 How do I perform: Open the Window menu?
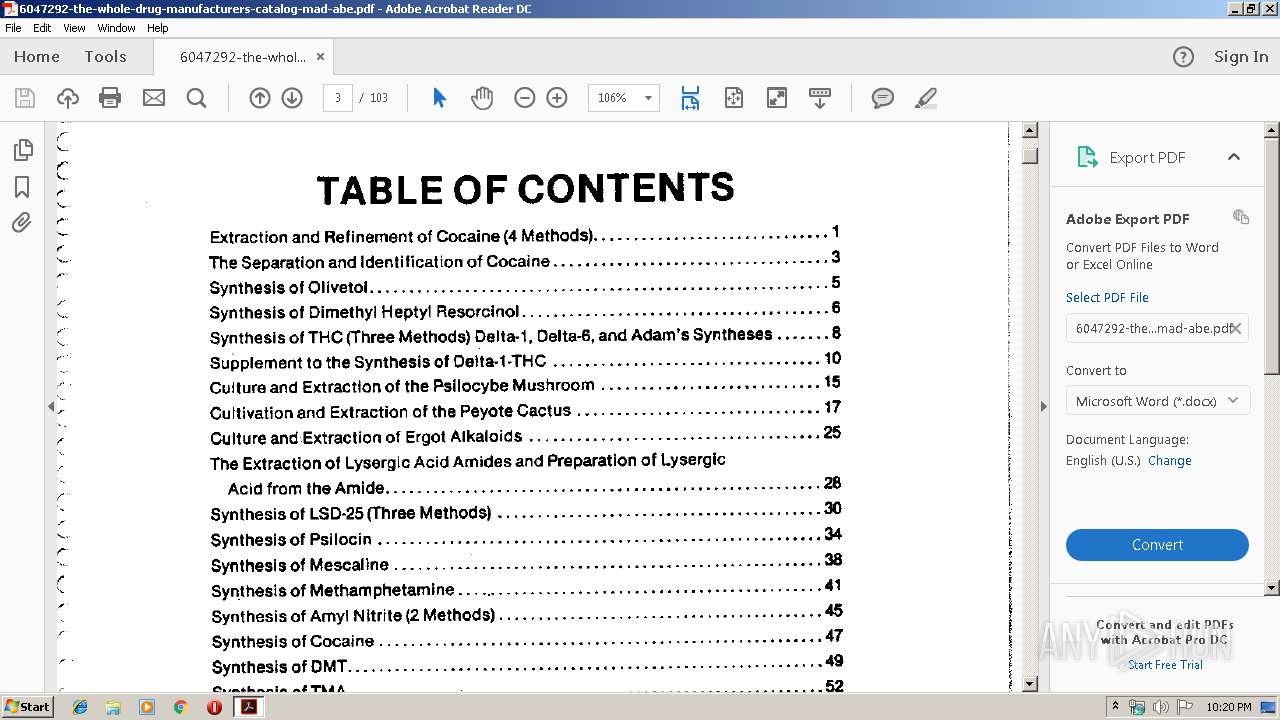click(117, 28)
